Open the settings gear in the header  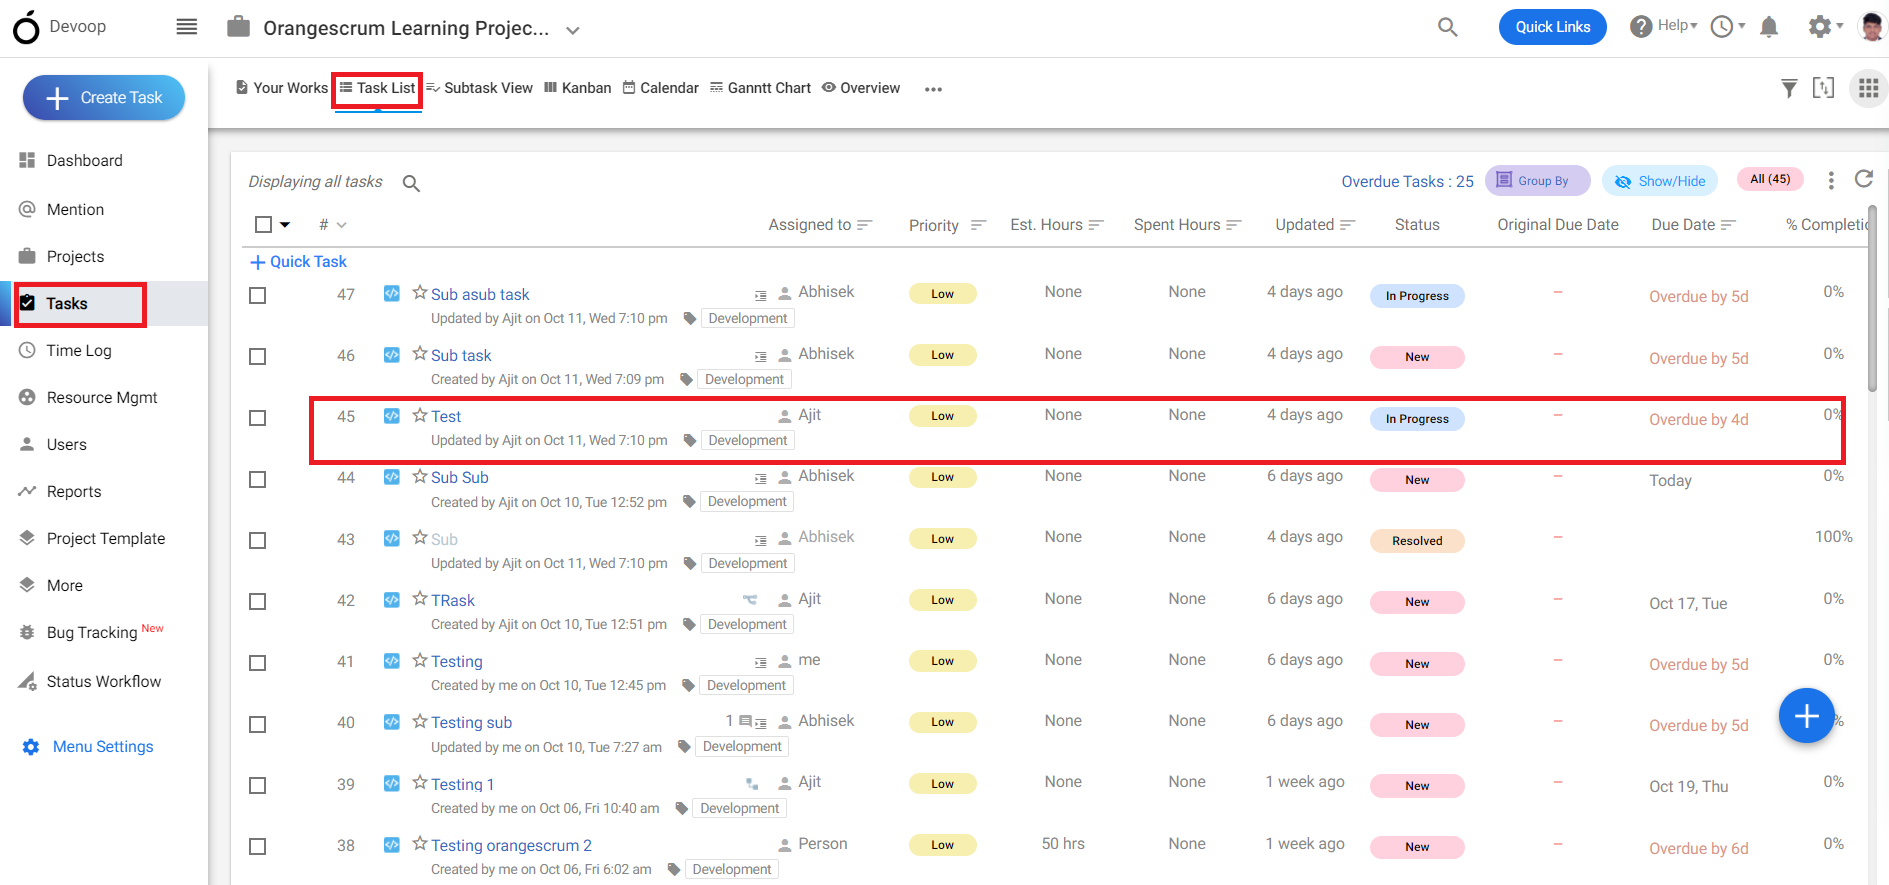click(x=1820, y=27)
